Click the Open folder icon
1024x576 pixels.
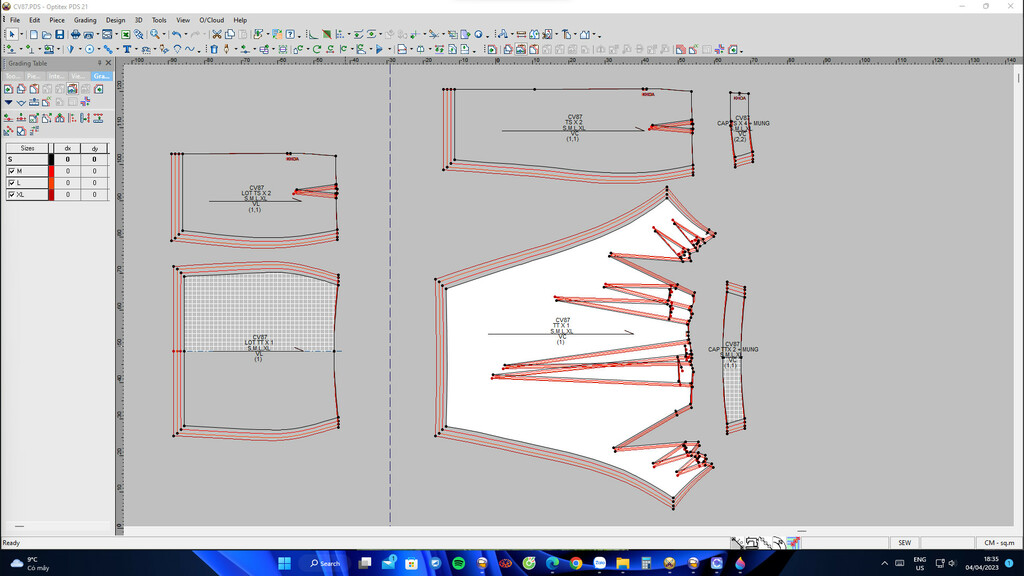coord(46,34)
